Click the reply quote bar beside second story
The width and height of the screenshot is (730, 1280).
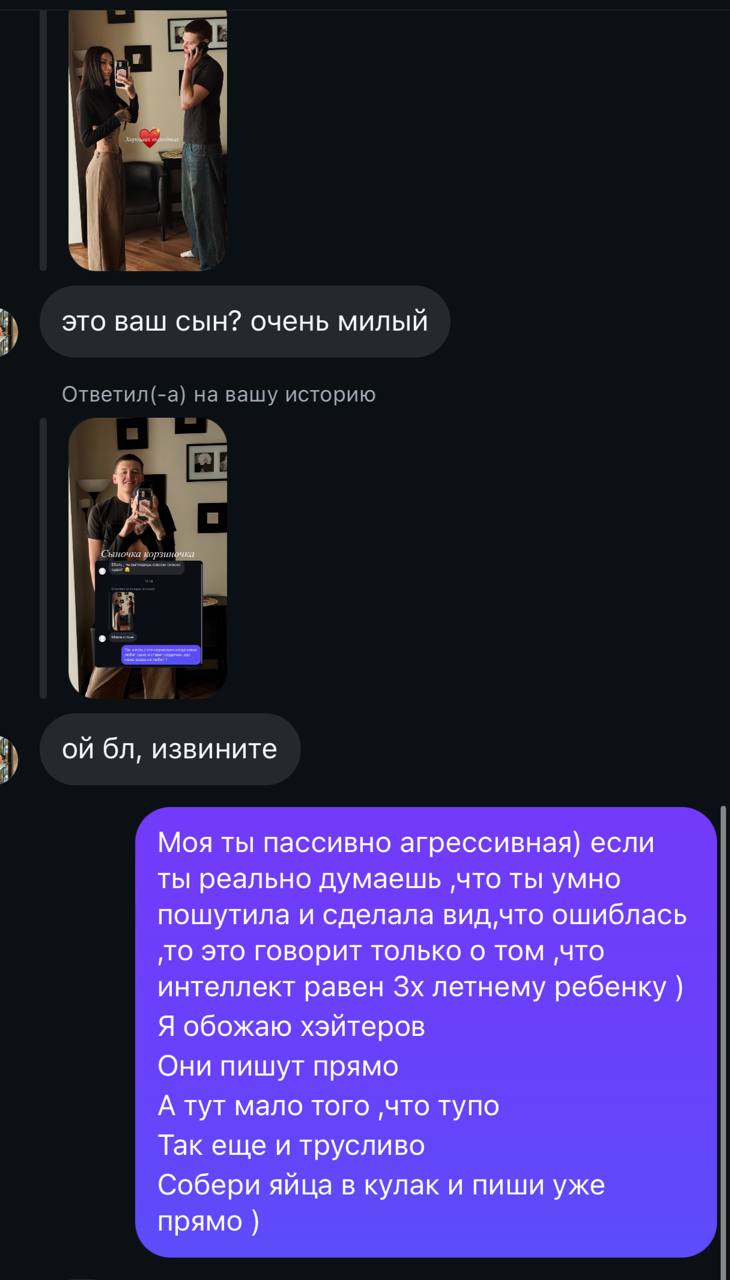pyautogui.click(x=43, y=558)
